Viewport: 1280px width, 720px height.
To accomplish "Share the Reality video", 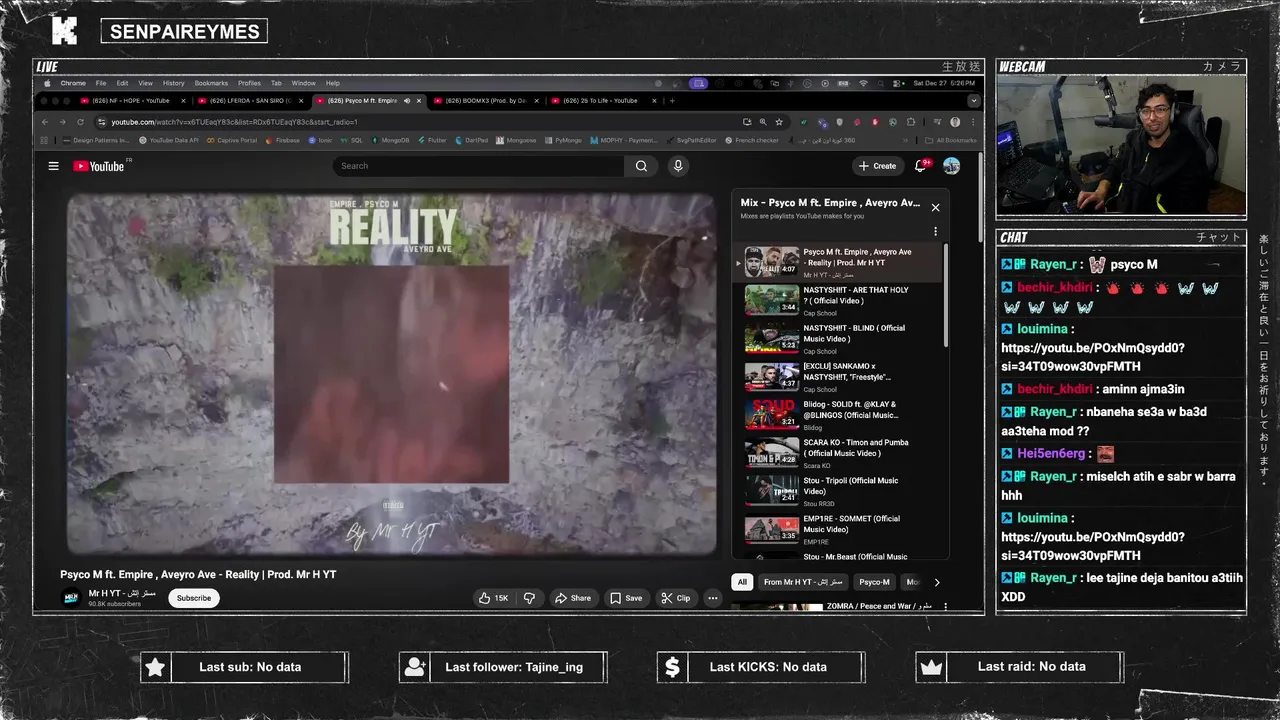I will pos(573,598).
